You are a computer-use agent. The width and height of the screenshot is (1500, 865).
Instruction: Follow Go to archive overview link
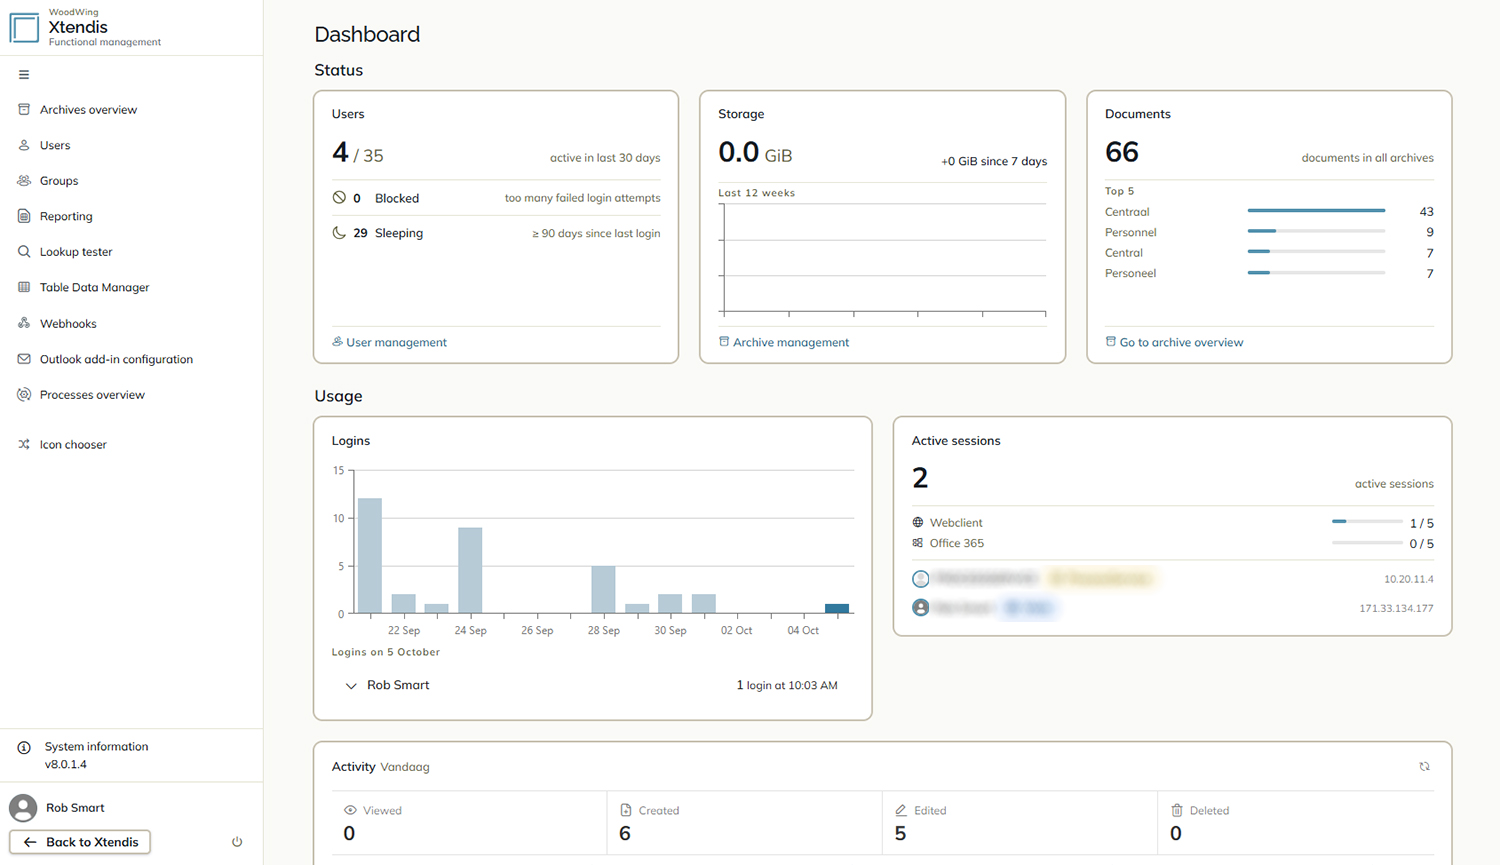point(1174,342)
